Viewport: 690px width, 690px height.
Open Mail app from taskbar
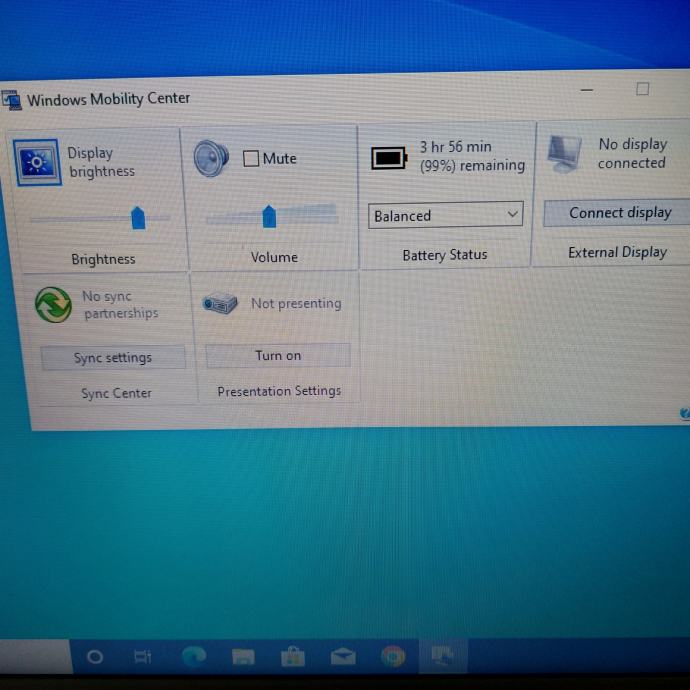(x=343, y=657)
